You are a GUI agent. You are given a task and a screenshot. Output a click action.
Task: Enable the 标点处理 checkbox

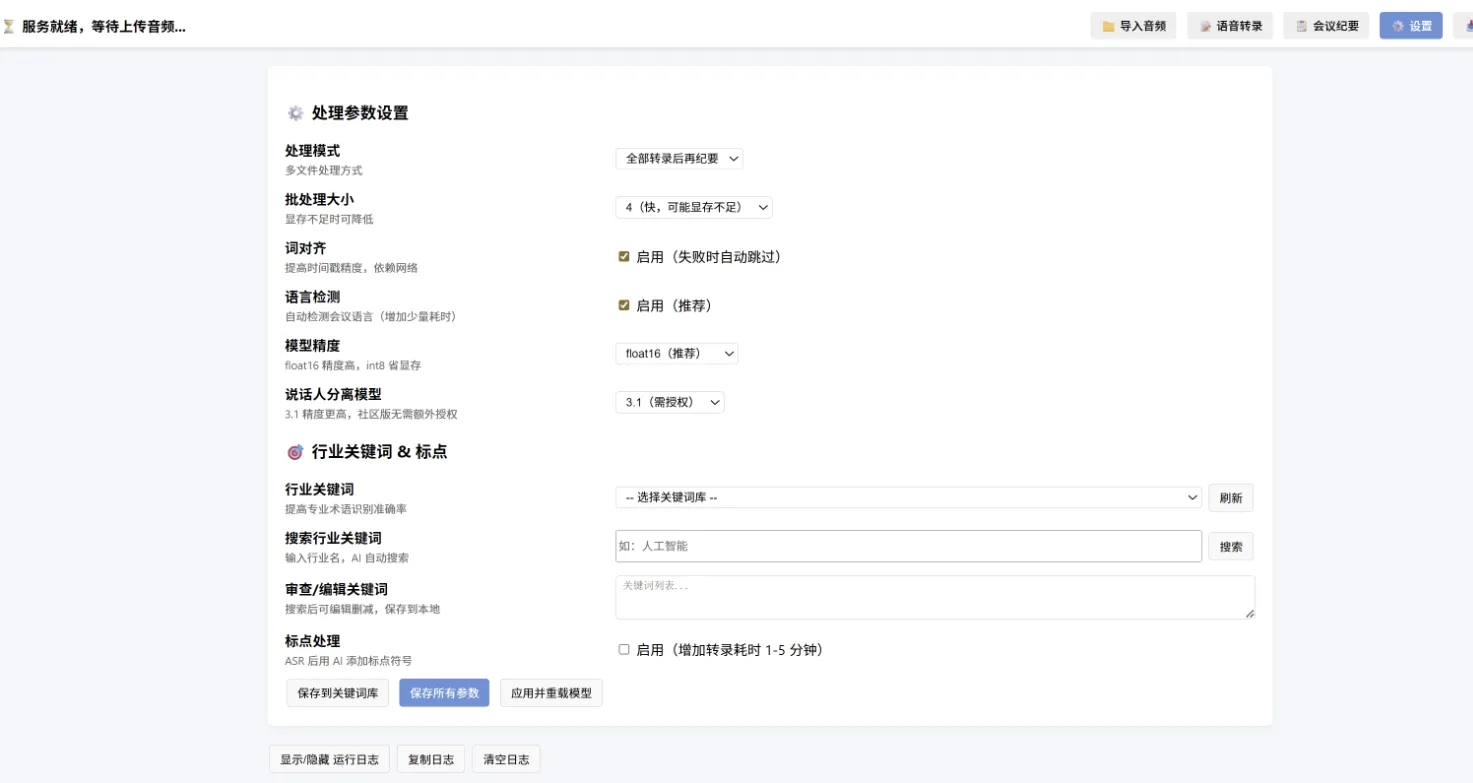coord(624,650)
